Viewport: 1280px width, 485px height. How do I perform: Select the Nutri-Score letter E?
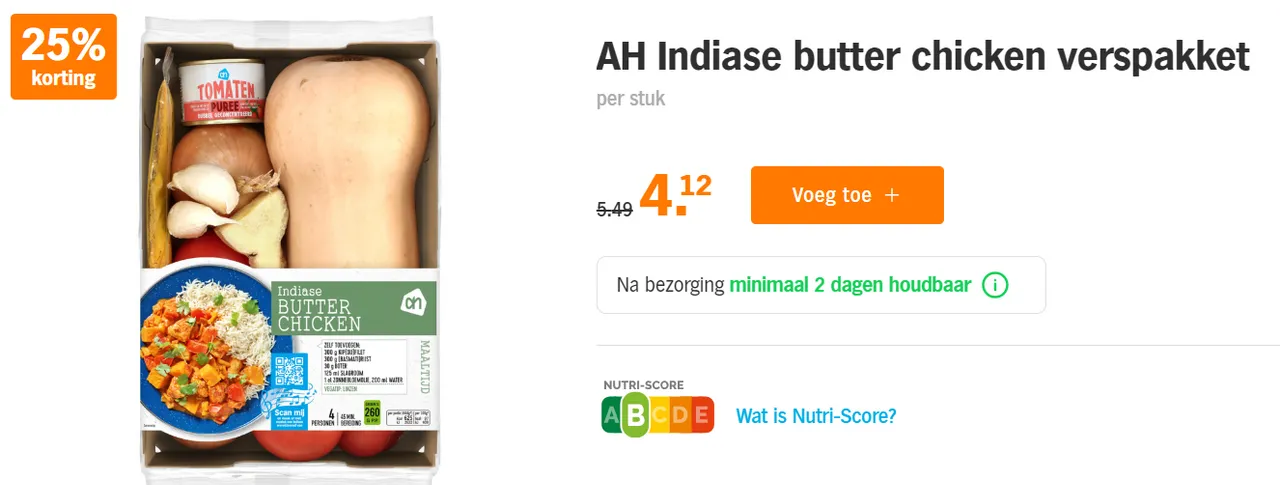pos(703,416)
